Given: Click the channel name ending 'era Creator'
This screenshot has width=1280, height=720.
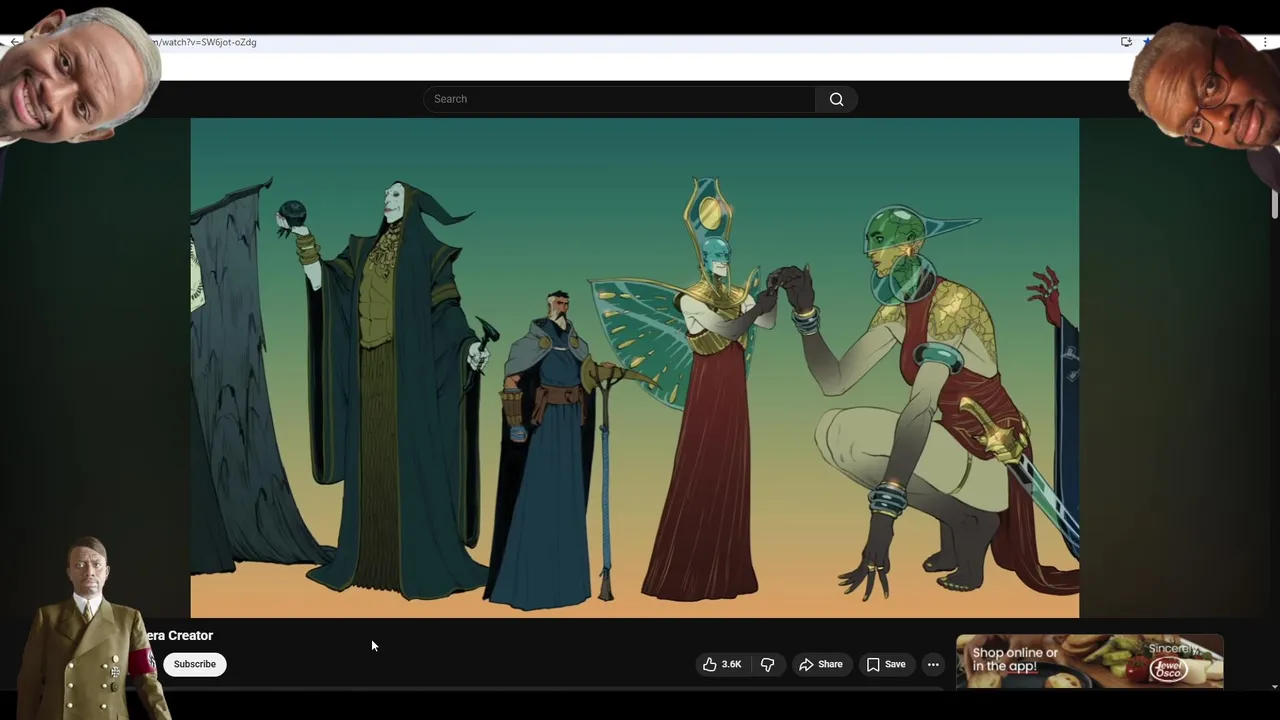Looking at the screenshot, I should pos(180,635).
